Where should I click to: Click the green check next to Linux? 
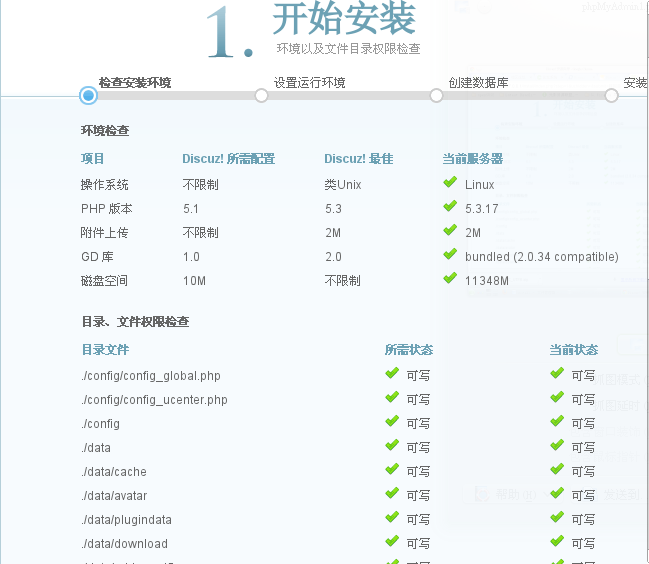point(450,182)
